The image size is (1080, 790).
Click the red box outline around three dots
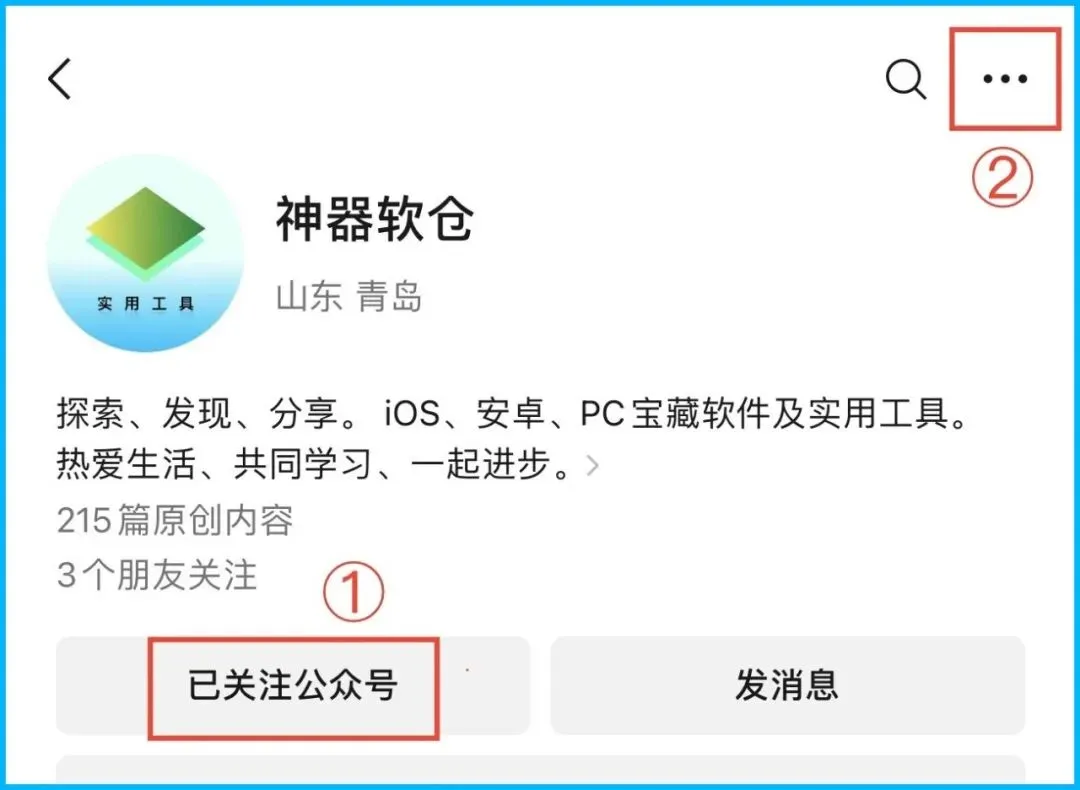tap(1005, 79)
